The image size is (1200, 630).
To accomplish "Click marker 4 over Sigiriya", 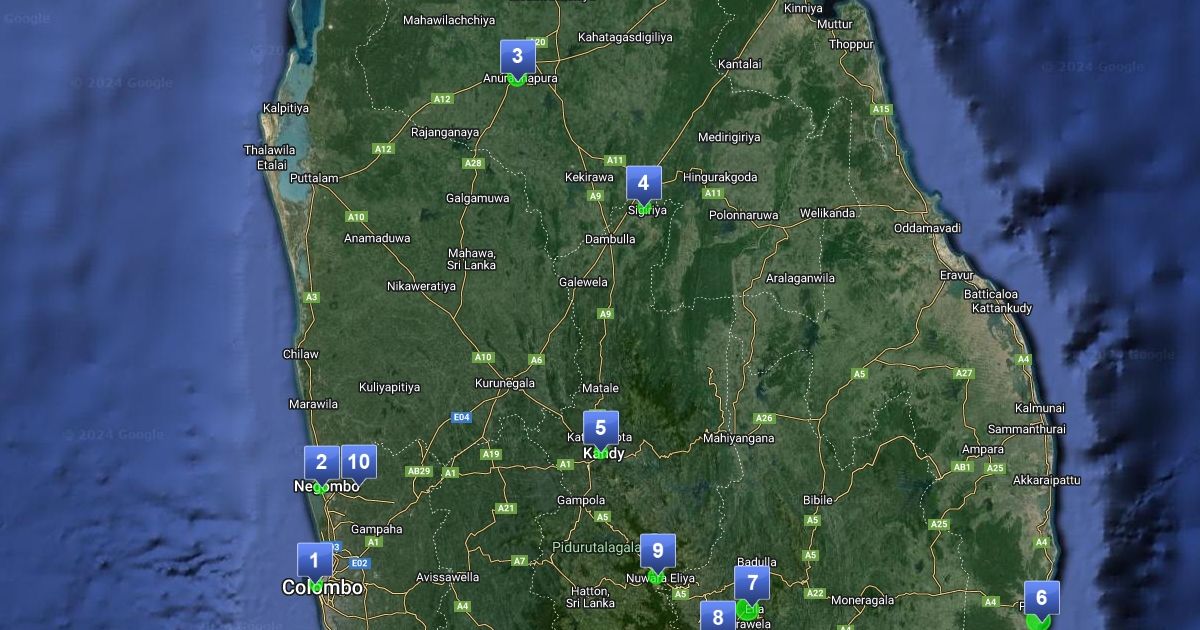I will tap(643, 183).
